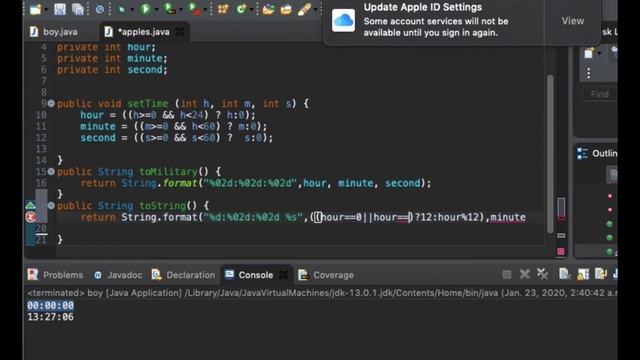Toggle the console Word Wrap icon
This screenshot has height=360, width=640.
tap(601, 274)
